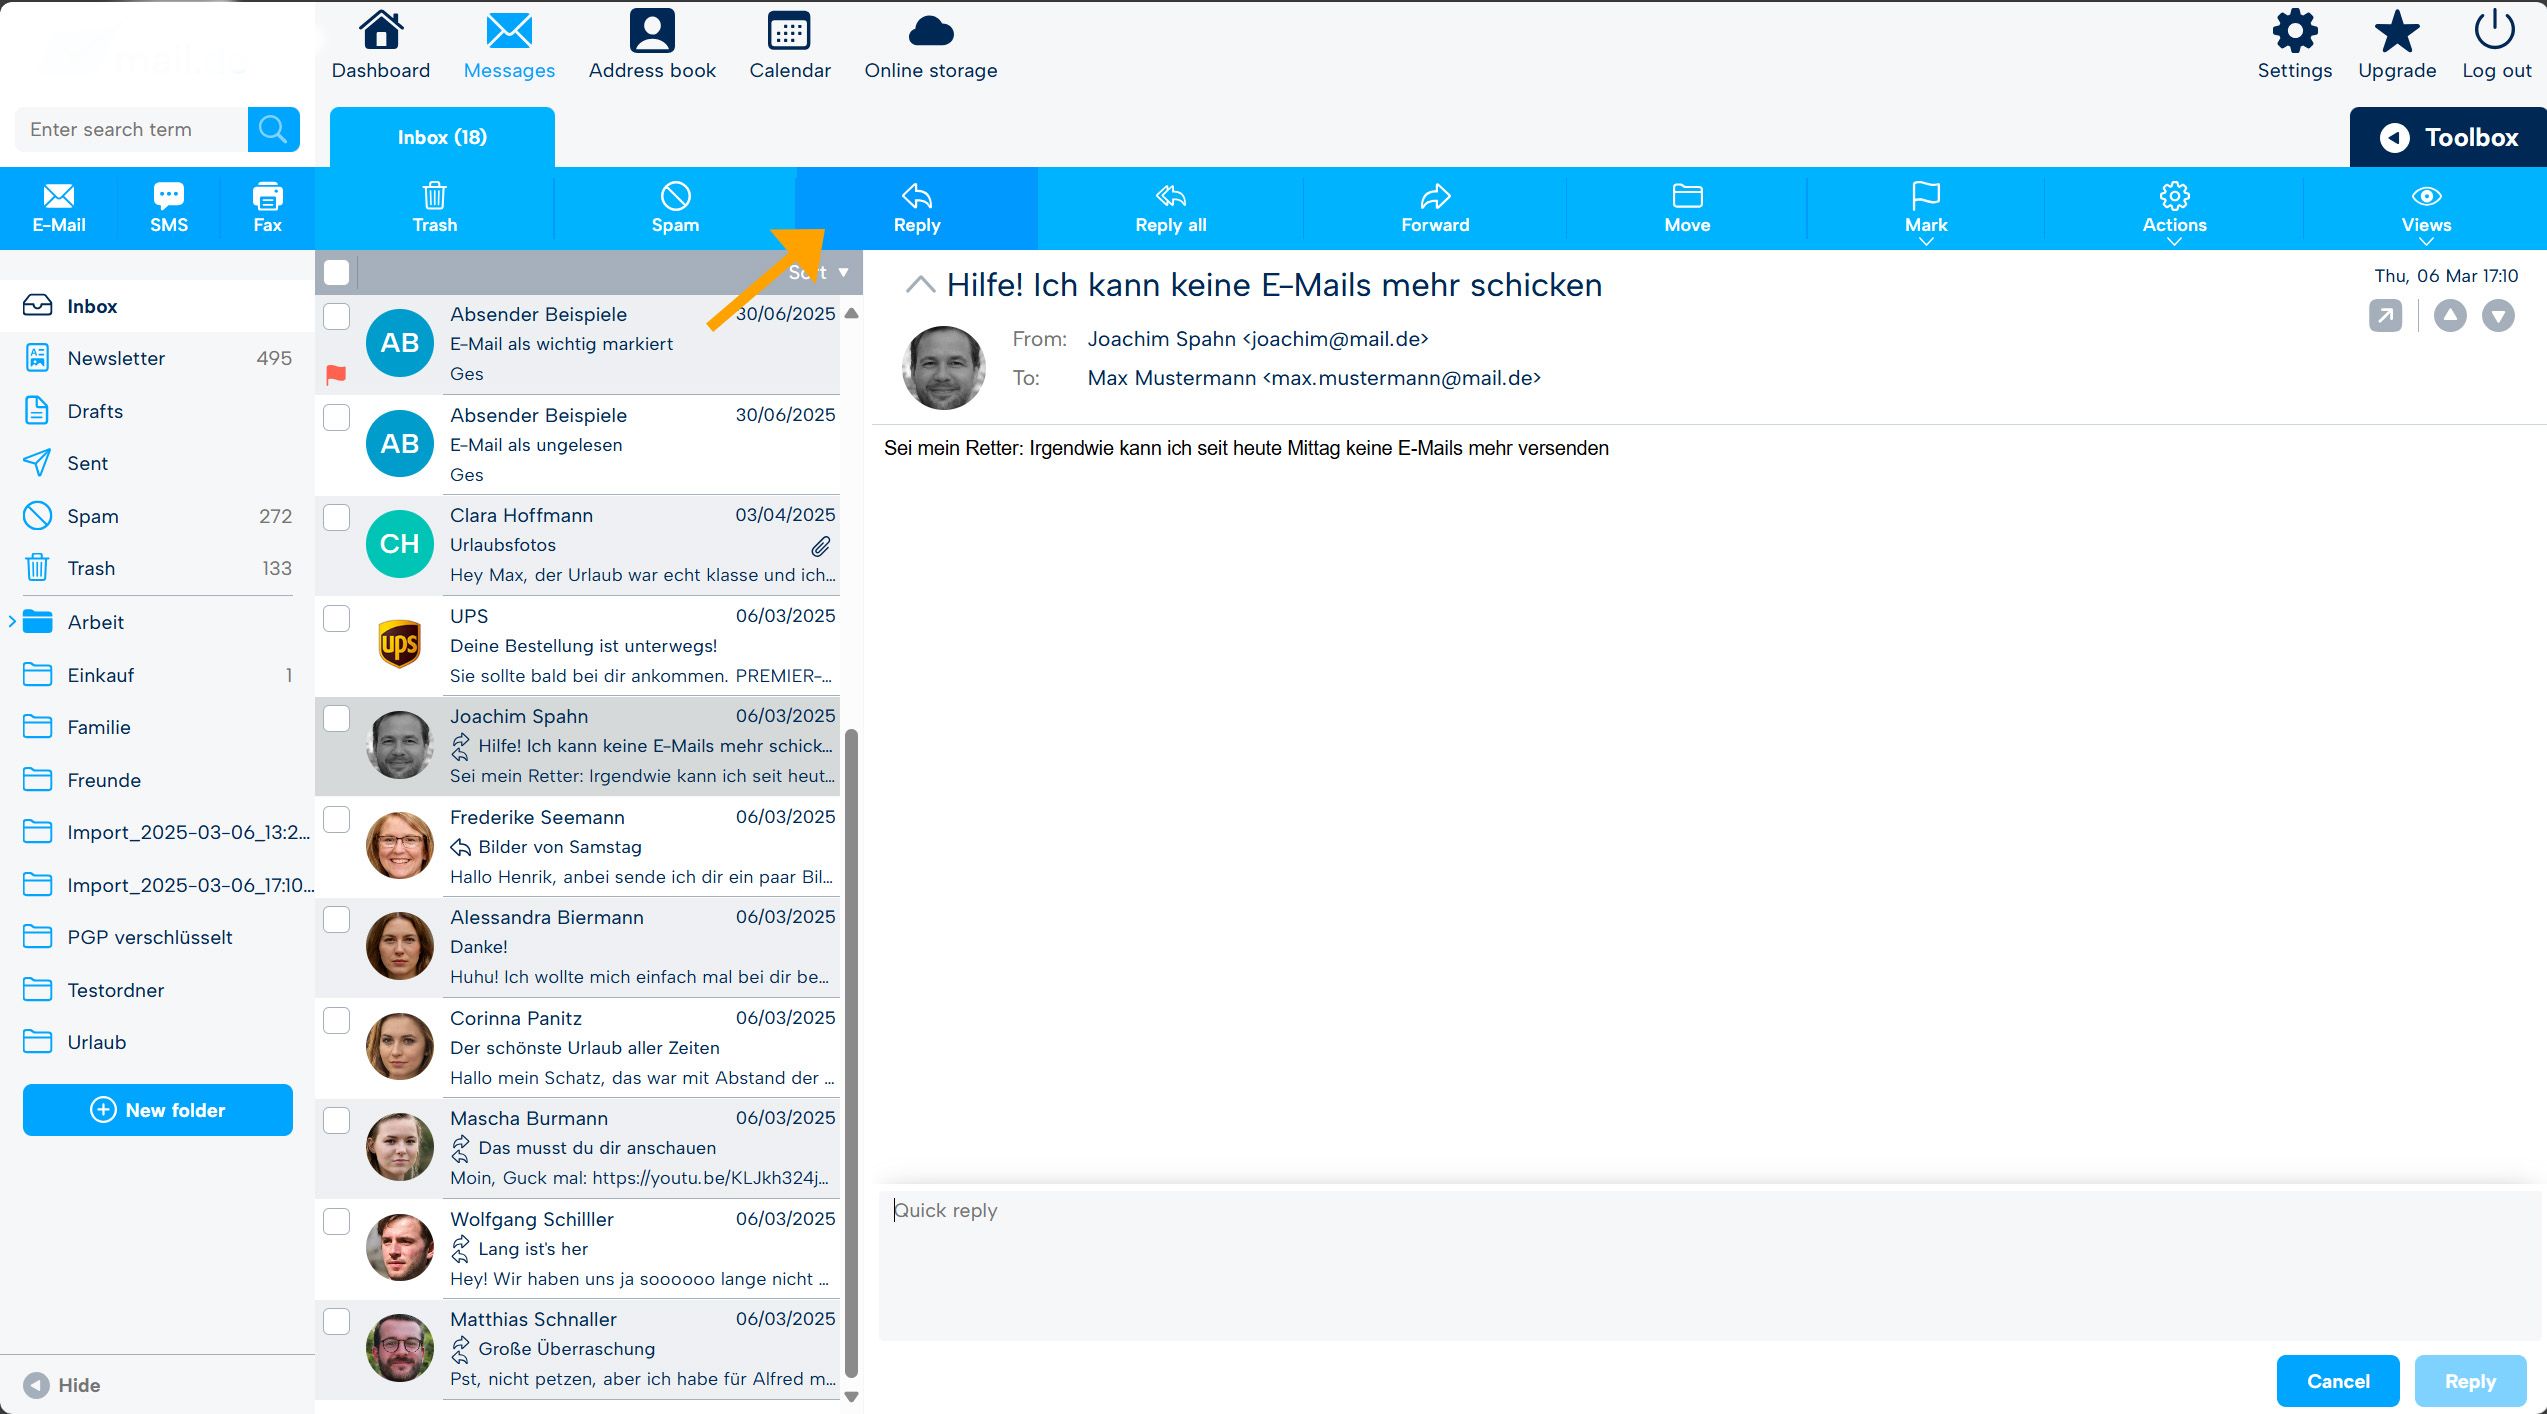Toggle the select-all messages checkbox

(x=337, y=272)
